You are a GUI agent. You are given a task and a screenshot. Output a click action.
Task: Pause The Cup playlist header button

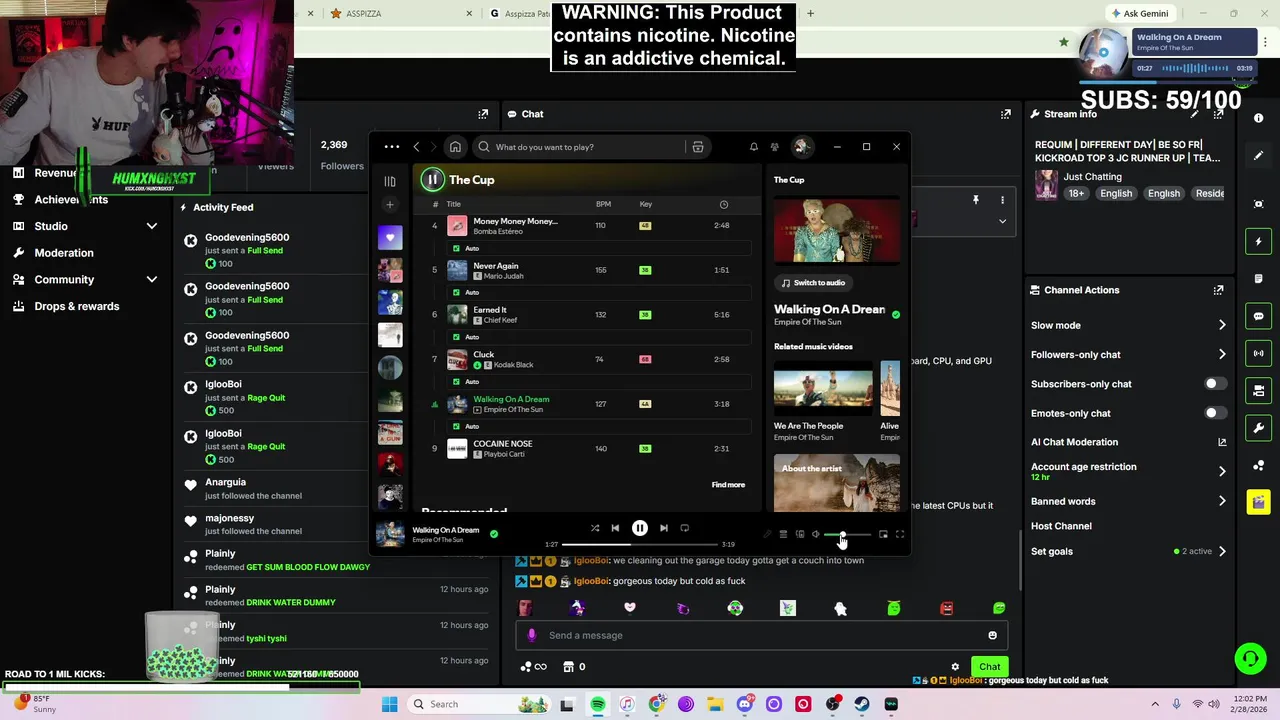pyautogui.click(x=432, y=180)
